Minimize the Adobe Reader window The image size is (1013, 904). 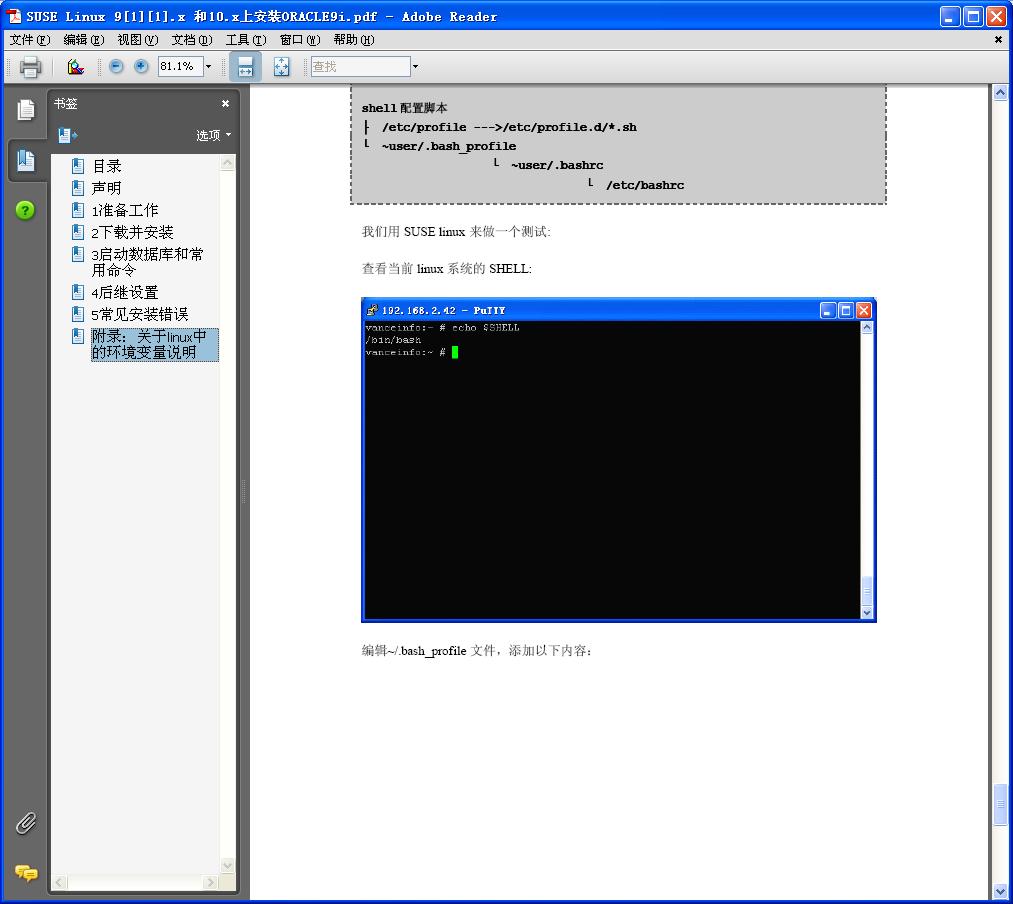coord(950,16)
